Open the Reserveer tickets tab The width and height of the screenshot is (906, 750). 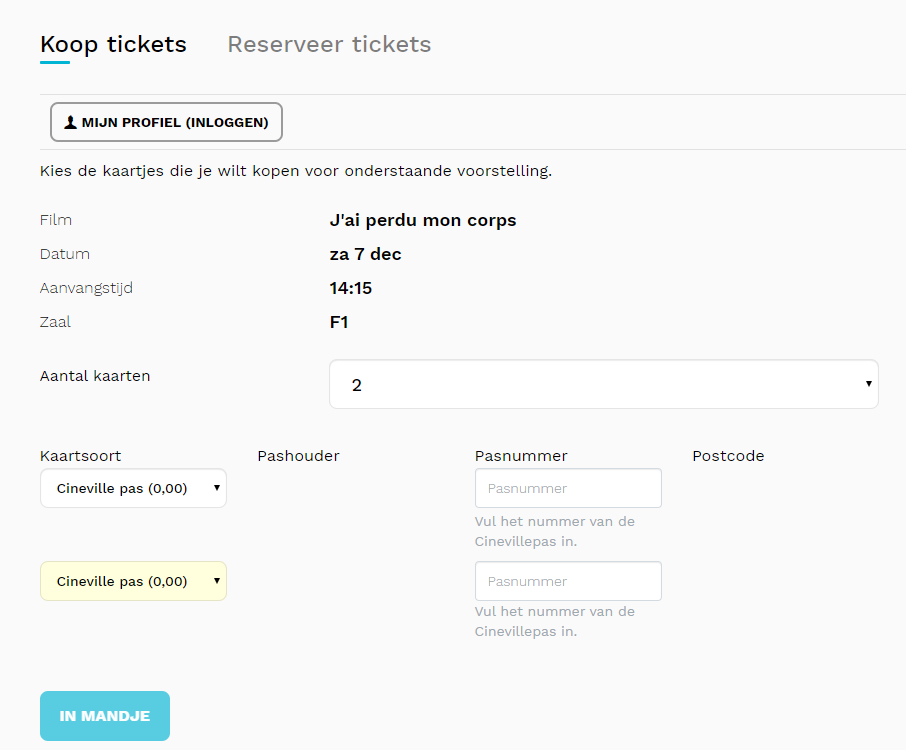pos(329,45)
